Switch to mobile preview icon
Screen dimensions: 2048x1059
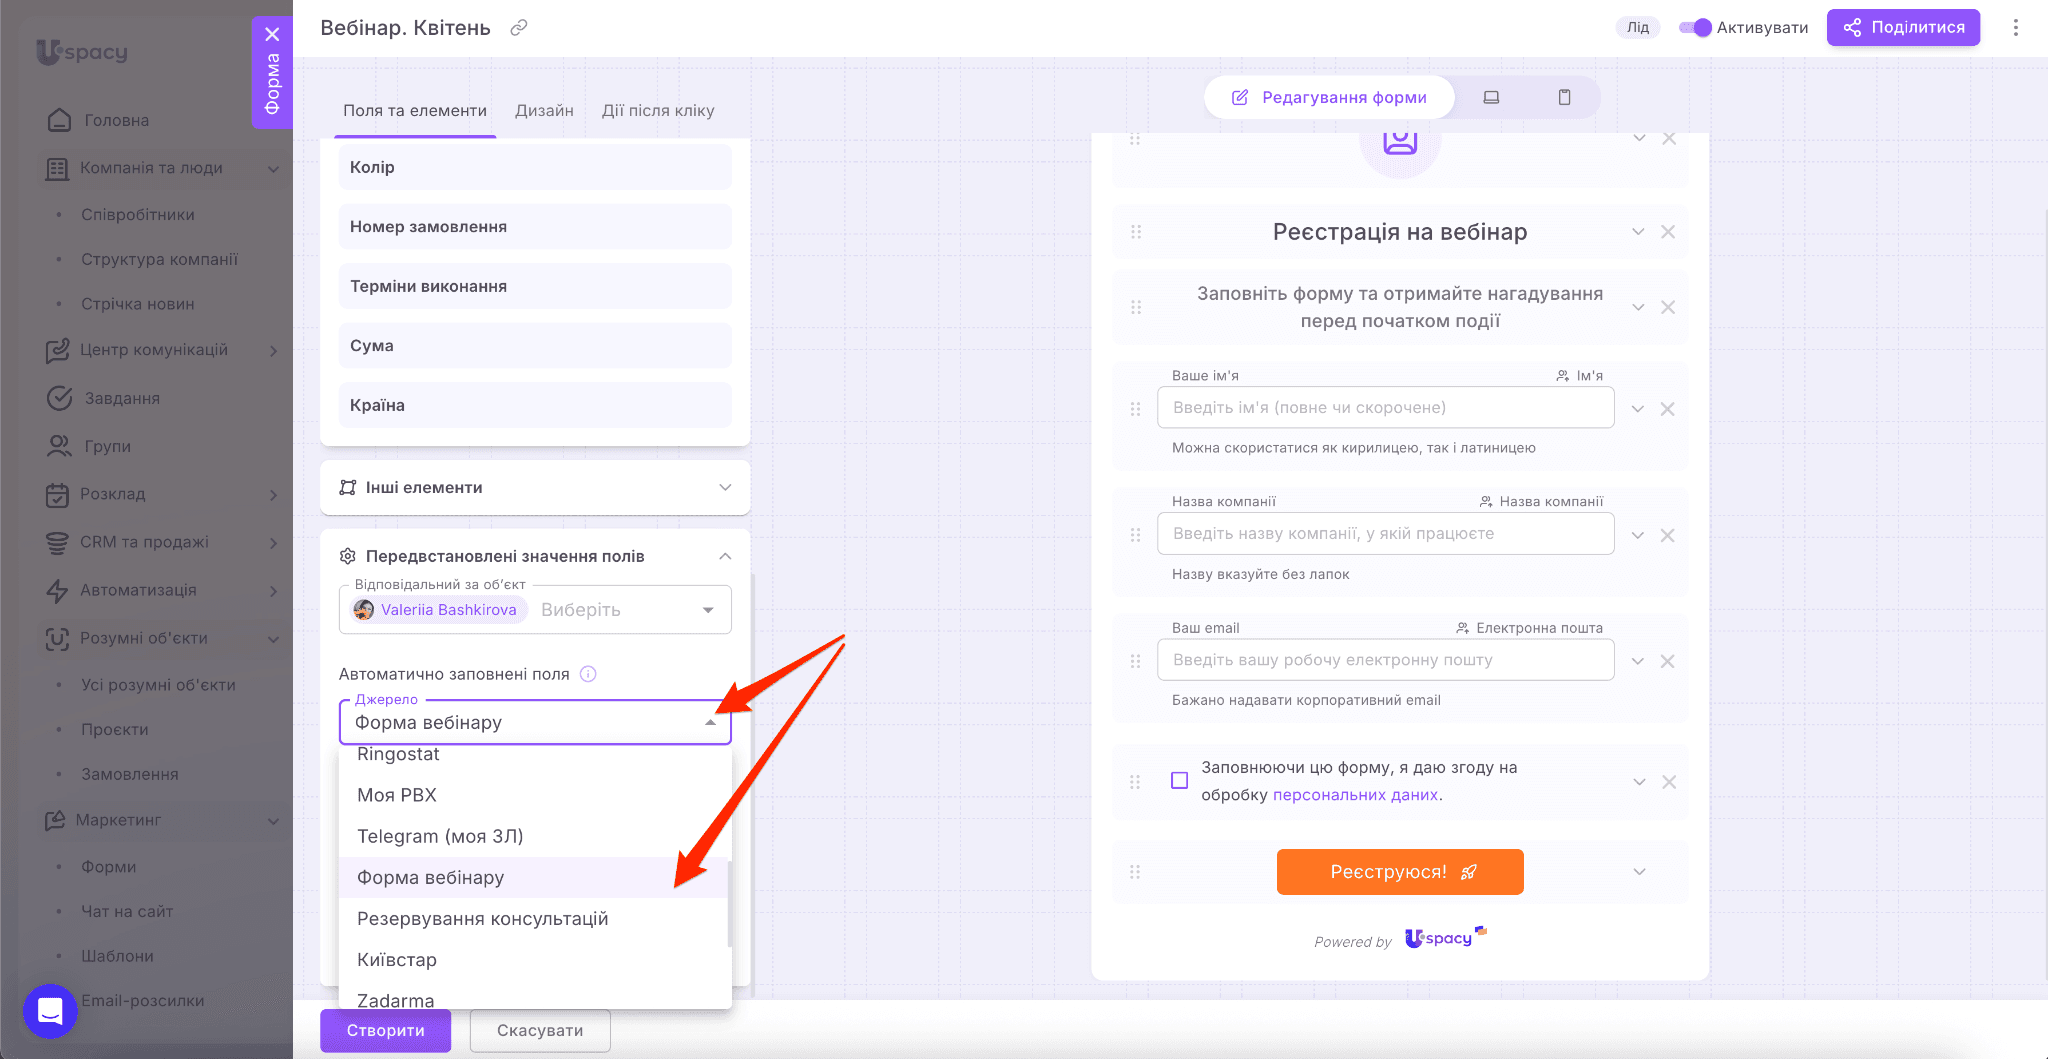(x=1564, y=97)
